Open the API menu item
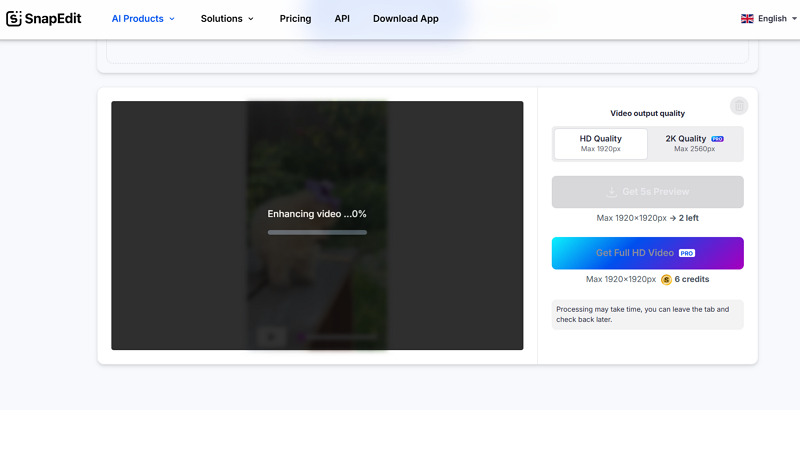The image size is (800, 449). [342, 19]
